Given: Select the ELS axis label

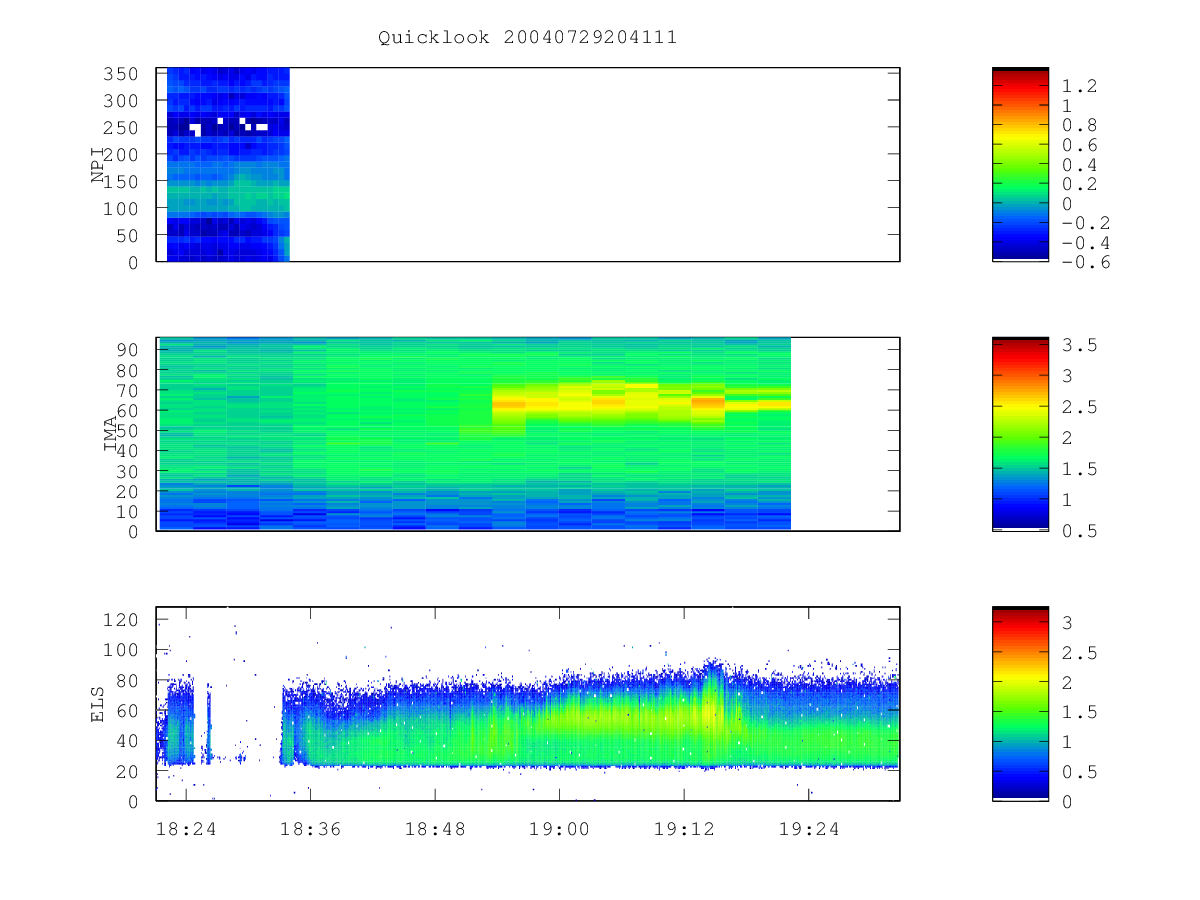Looking at the screenshot, I should tap(98, 703).
